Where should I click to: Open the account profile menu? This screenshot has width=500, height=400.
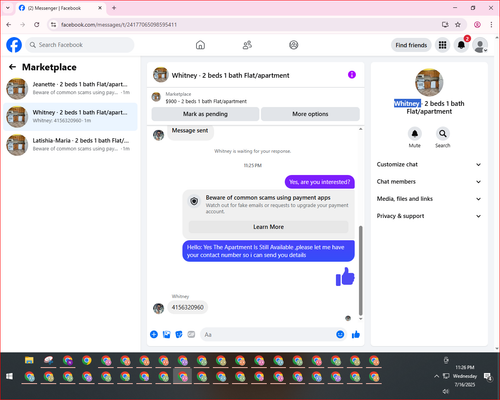click(480, 45)
